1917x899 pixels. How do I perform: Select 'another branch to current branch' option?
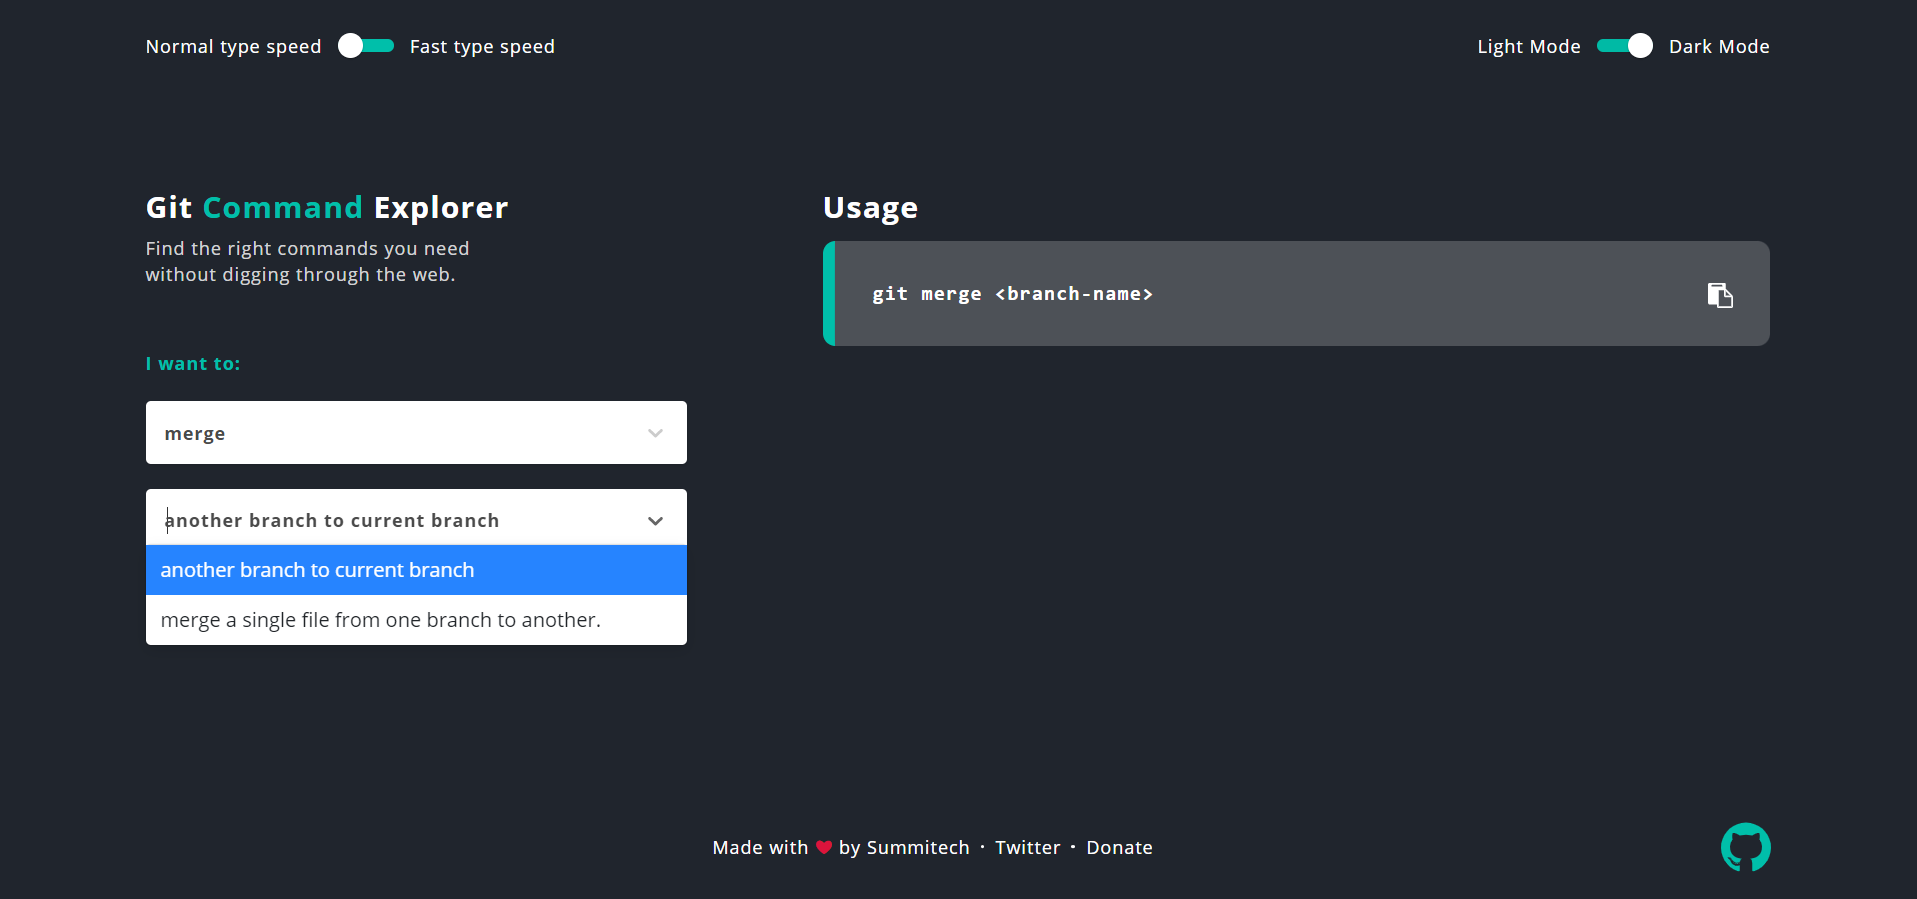(416, 570)
